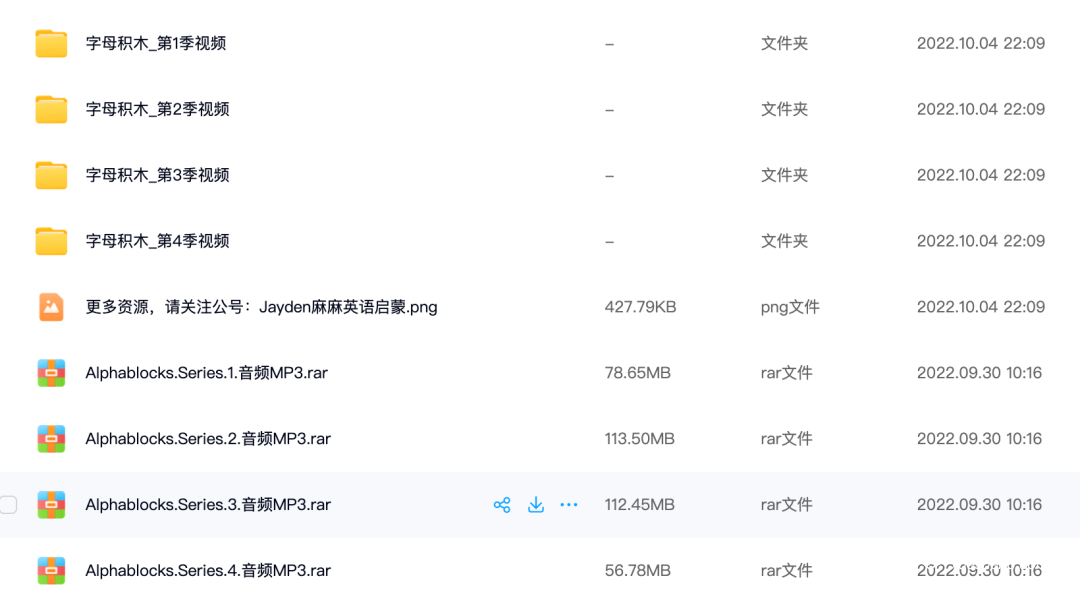Click the download icon for Alphablocks.Series.3.音频MP3.rar
The width and height of the screenshot is (1080, 601).
pyautogui.click(x=536, y=505)
